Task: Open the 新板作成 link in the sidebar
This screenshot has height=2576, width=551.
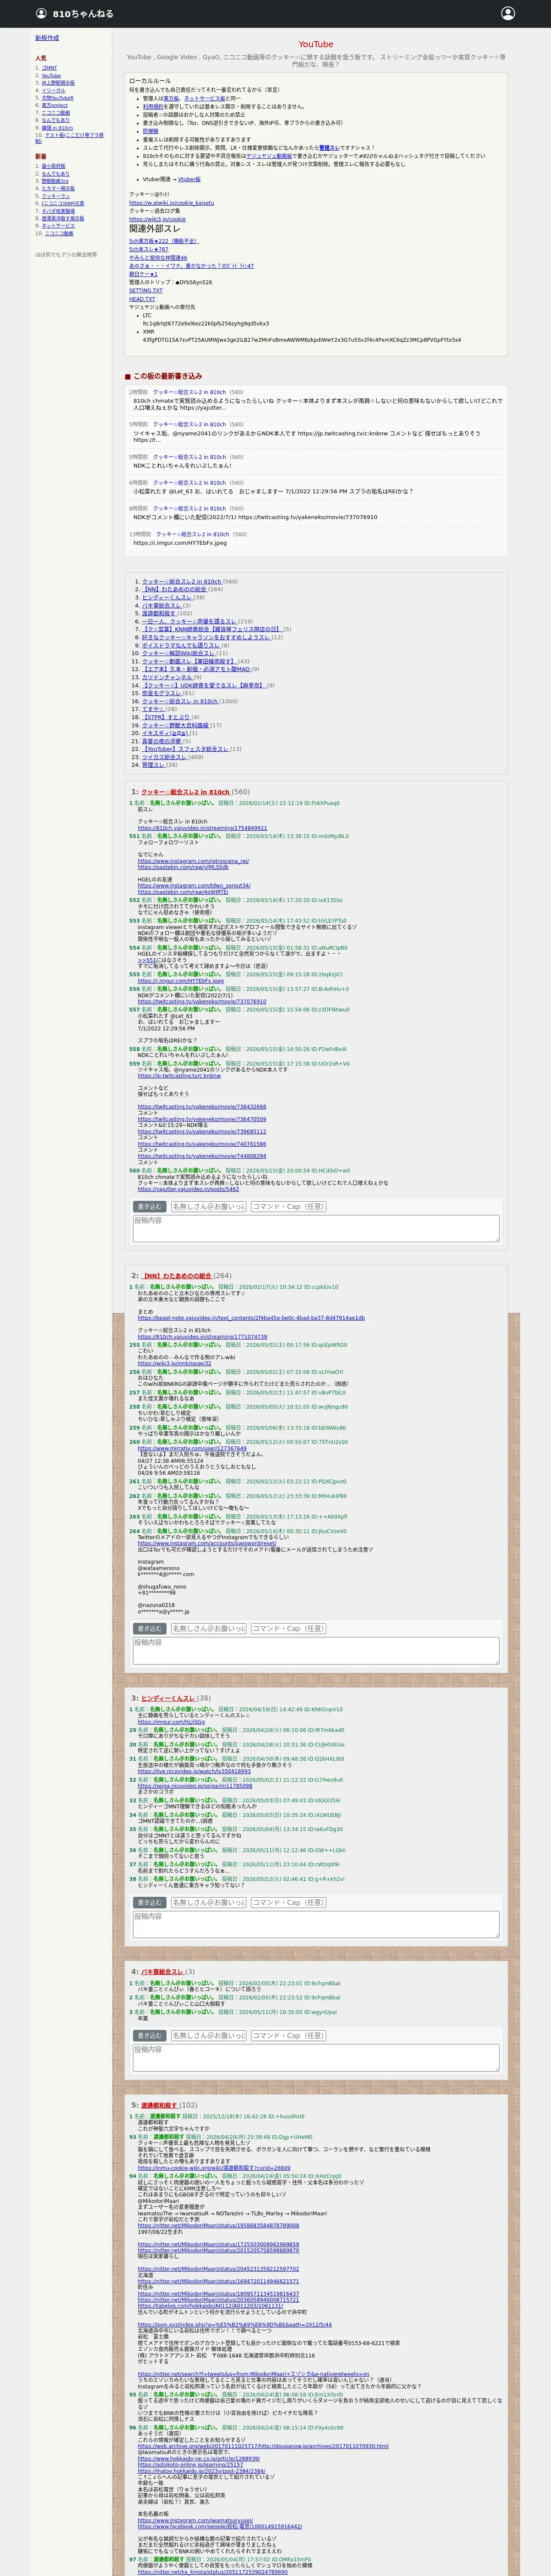Action: pyautogui.click(x=47, y=38)
